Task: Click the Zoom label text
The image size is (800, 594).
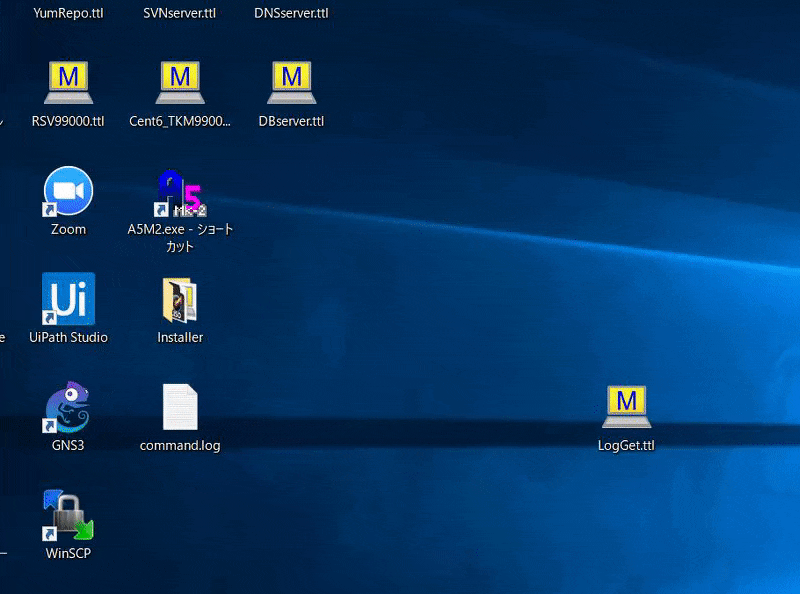Action: click(68, 230)
